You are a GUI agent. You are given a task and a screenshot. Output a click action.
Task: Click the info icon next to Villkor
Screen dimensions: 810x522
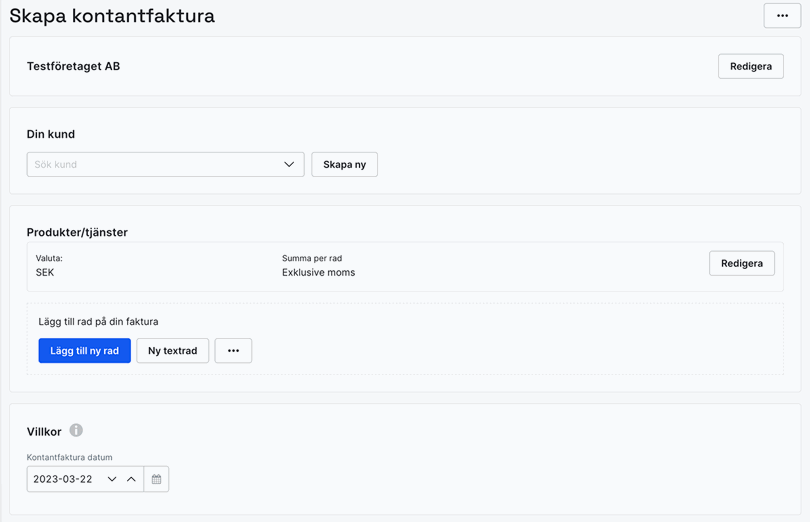click(x=76, y=430)
